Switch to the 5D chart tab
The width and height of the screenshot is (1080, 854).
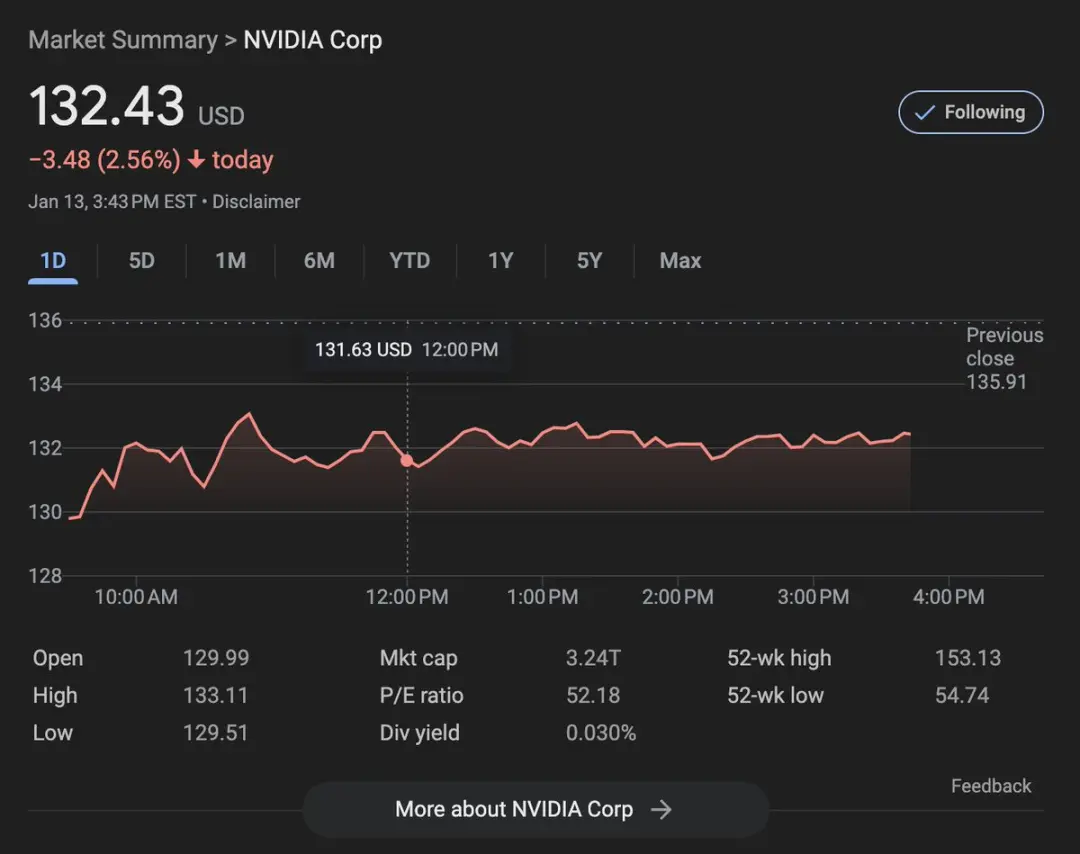pyautogui.click(x=142, y=261)
